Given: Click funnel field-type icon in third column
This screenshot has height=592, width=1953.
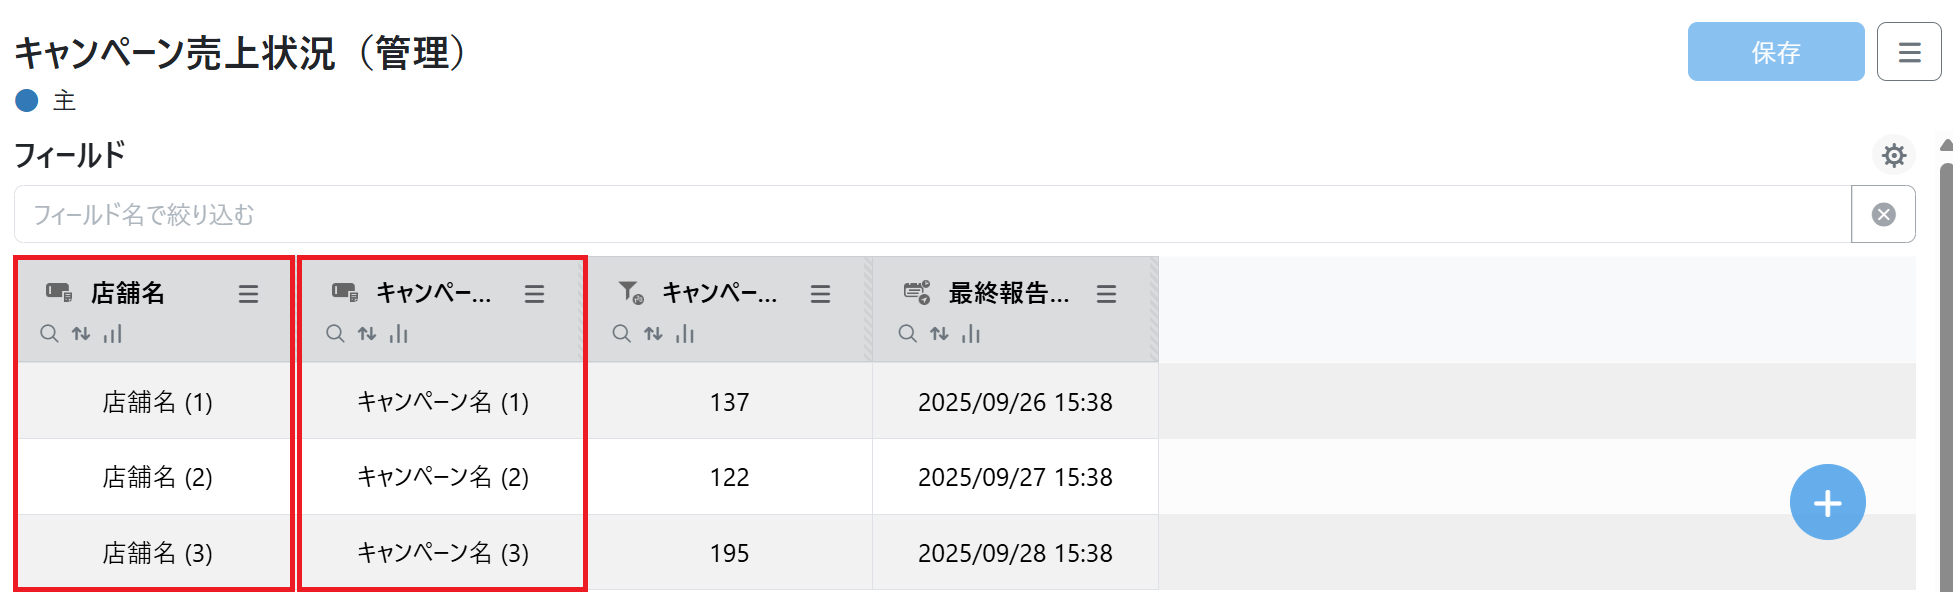Looking at the screenshot, I should (x=631, y=292).
